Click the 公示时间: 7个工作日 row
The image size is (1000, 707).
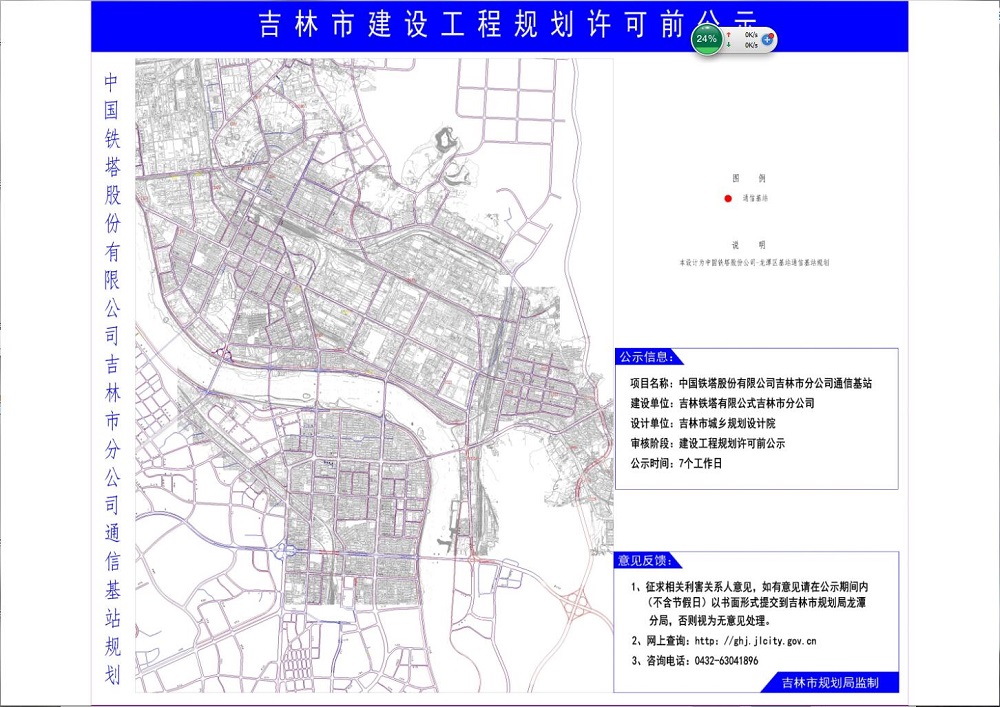tap(676, 463)
